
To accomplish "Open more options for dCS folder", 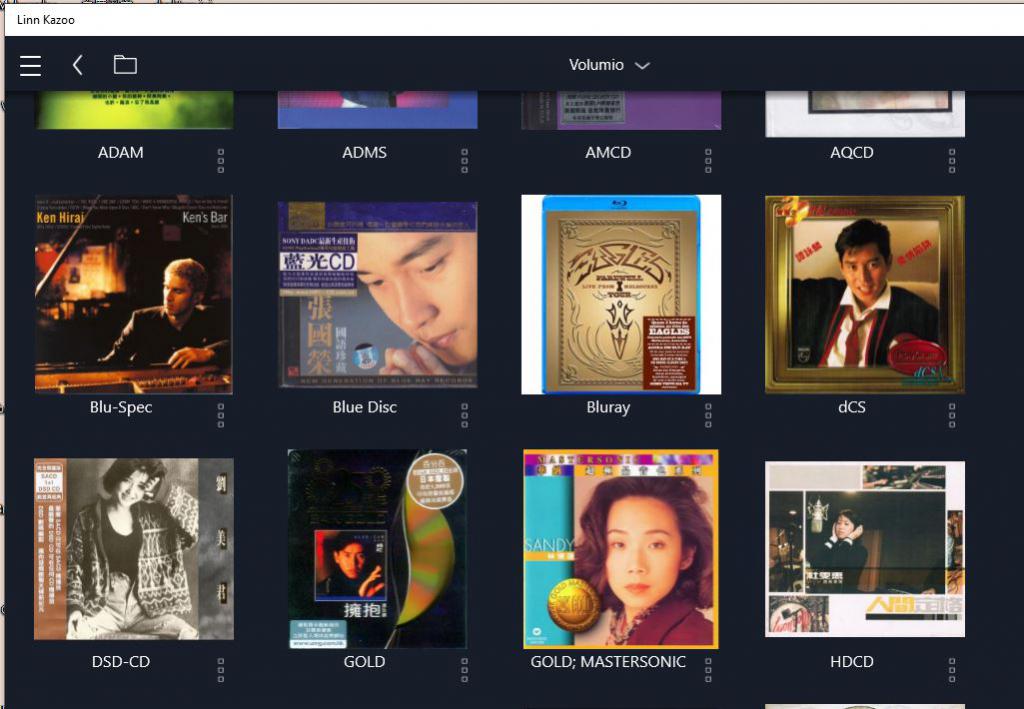I will coord(952,415).
